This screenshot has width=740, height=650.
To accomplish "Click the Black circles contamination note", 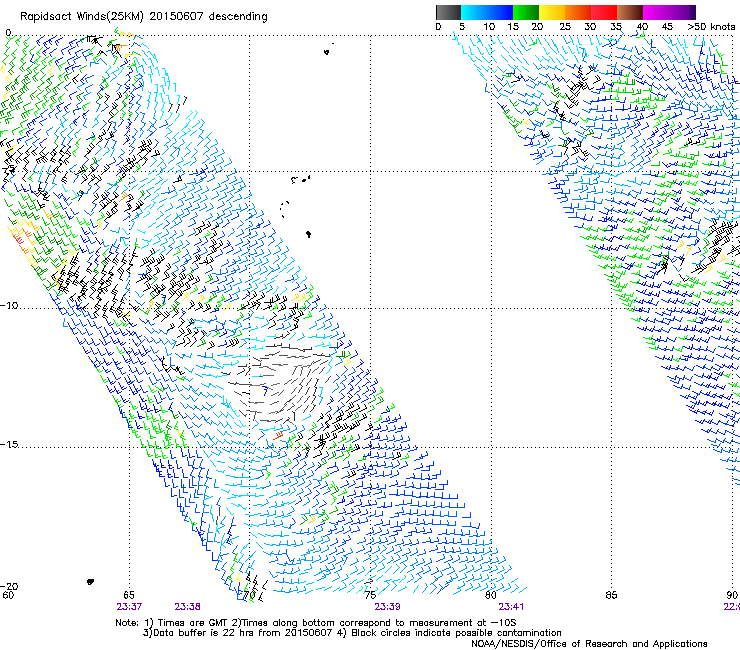I will tap(450, 633).
